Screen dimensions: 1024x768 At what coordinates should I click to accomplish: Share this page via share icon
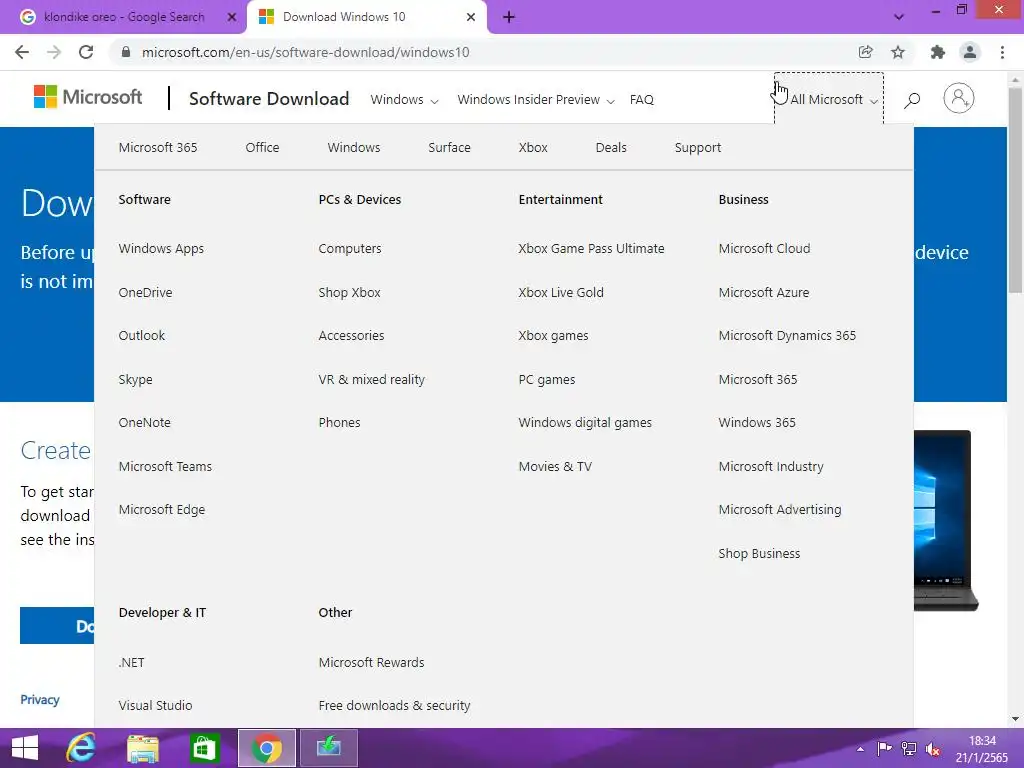865,52
